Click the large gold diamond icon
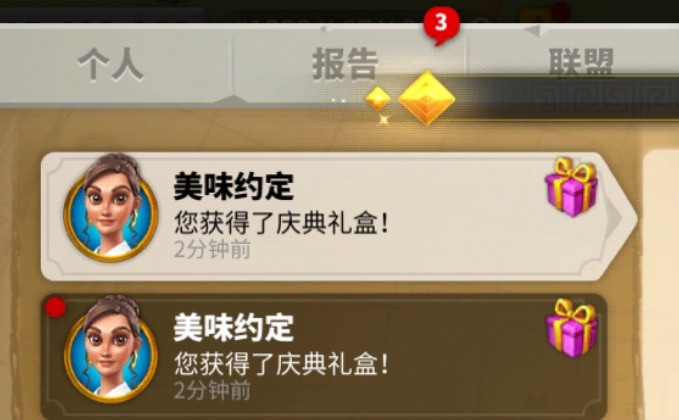This screenshot has height=420, width=679. point(427,98)
